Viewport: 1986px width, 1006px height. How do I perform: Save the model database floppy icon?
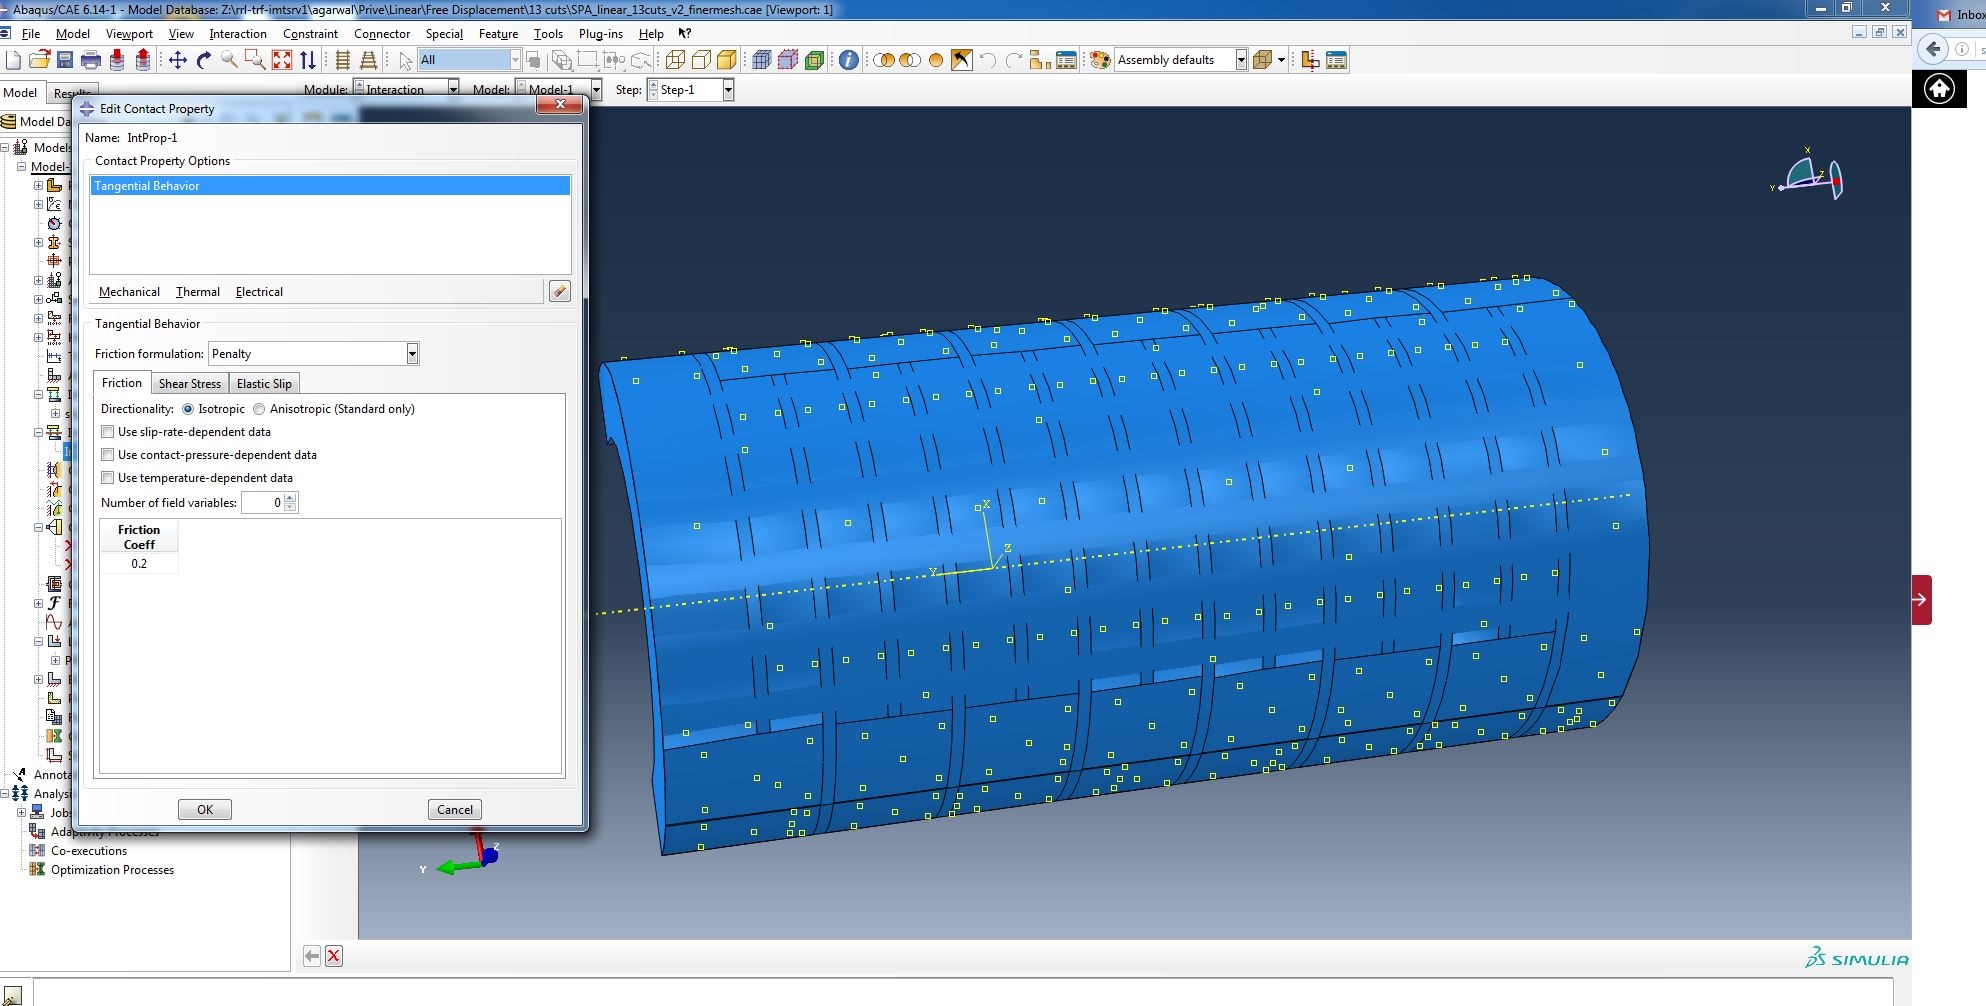(x=65, y=60)
